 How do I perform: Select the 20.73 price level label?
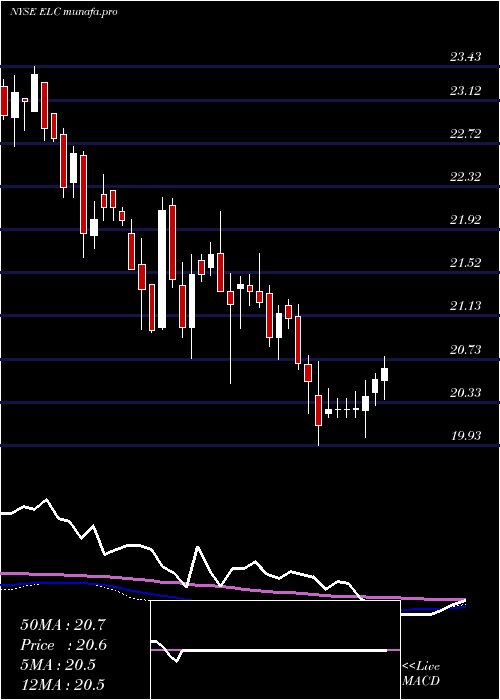[x=466, y=350]
